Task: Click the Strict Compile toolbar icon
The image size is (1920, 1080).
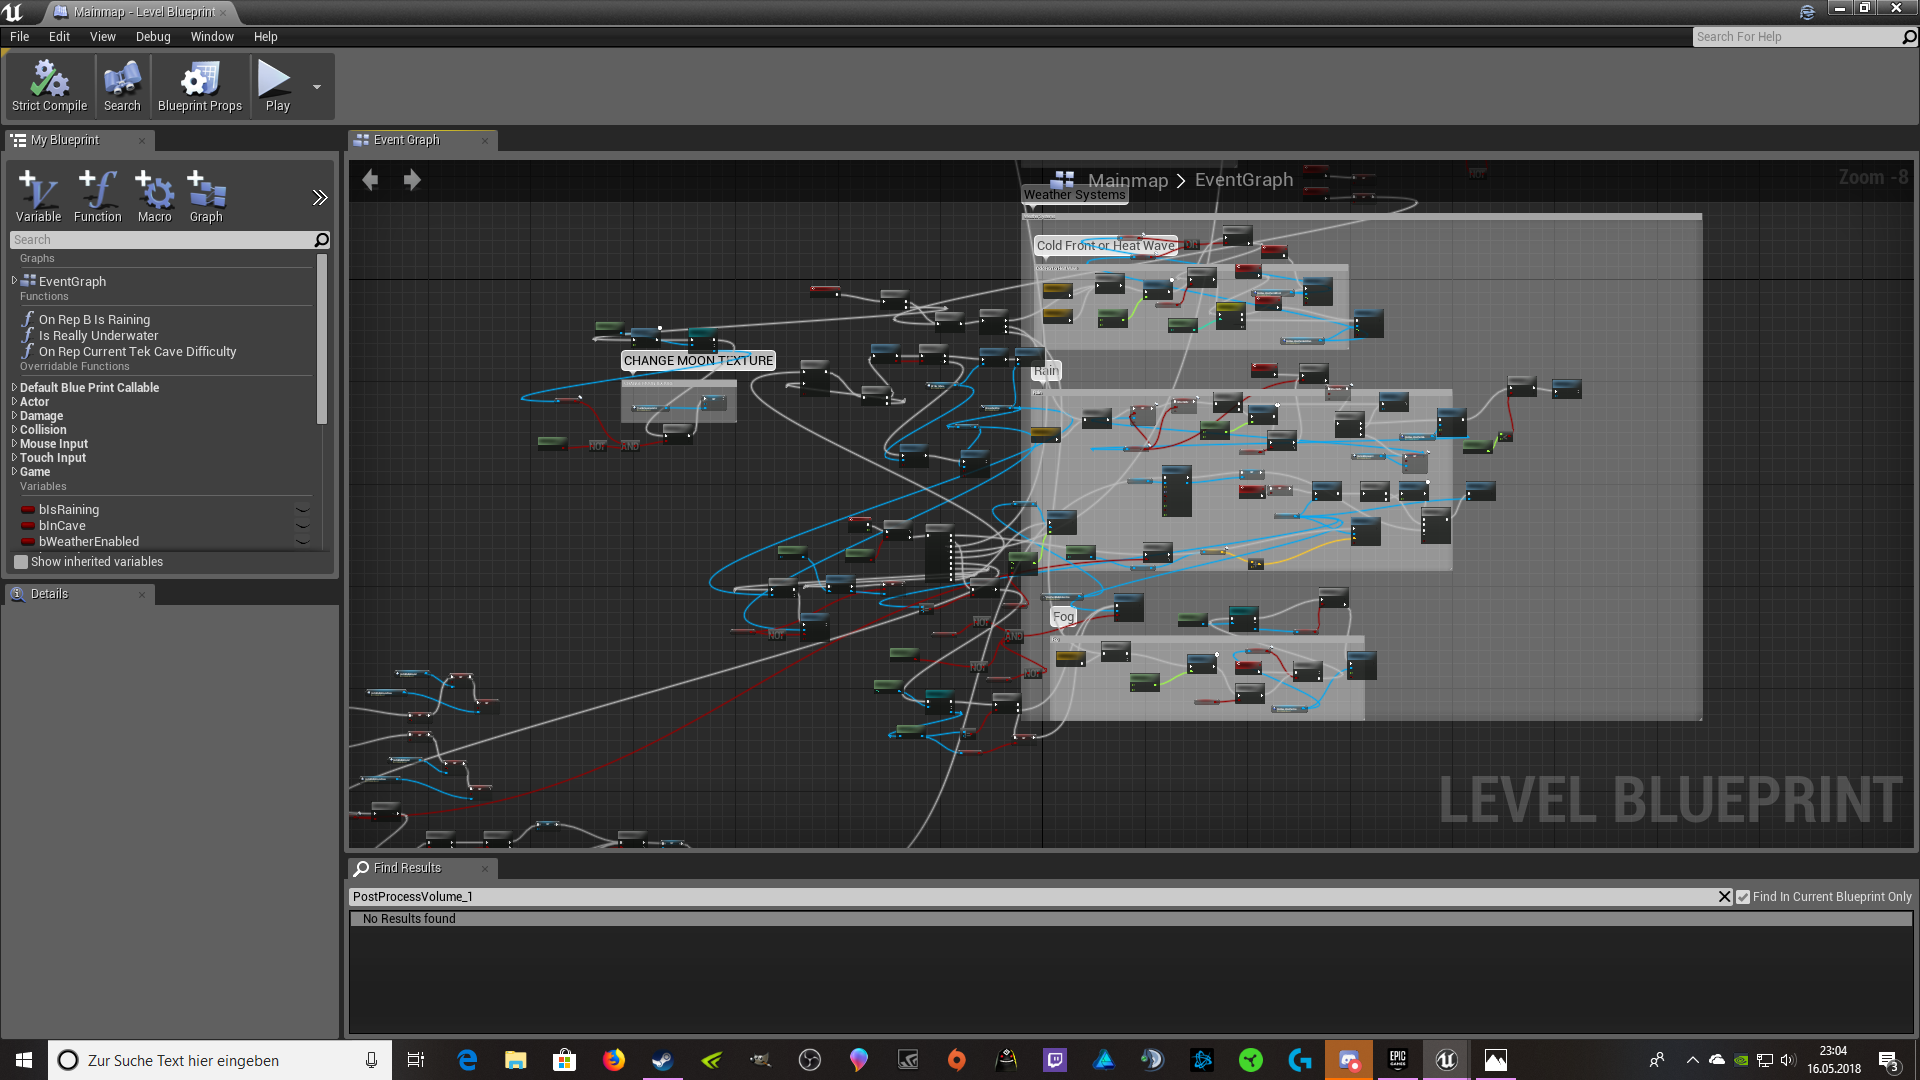Action: (49, 86)
